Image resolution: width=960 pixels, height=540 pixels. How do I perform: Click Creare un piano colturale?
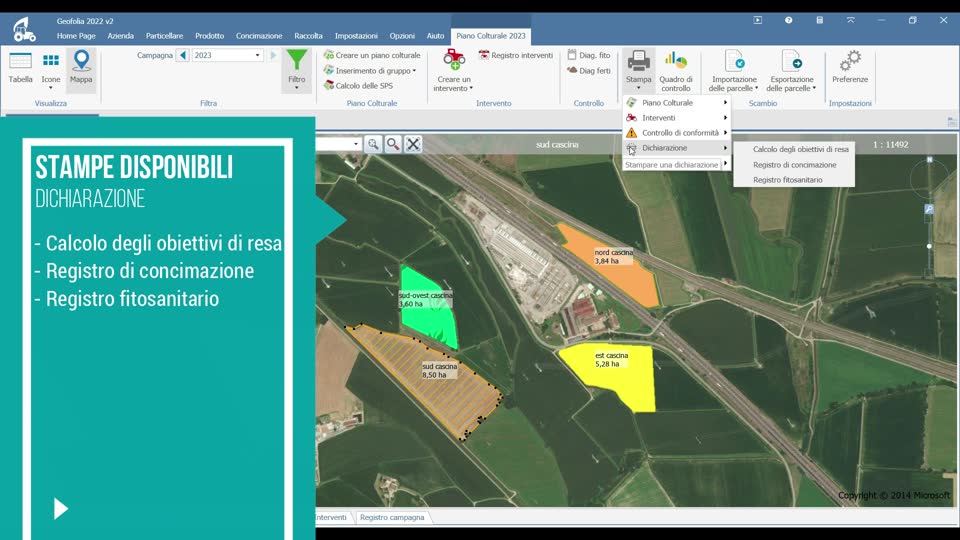click(x=372, y=55)
